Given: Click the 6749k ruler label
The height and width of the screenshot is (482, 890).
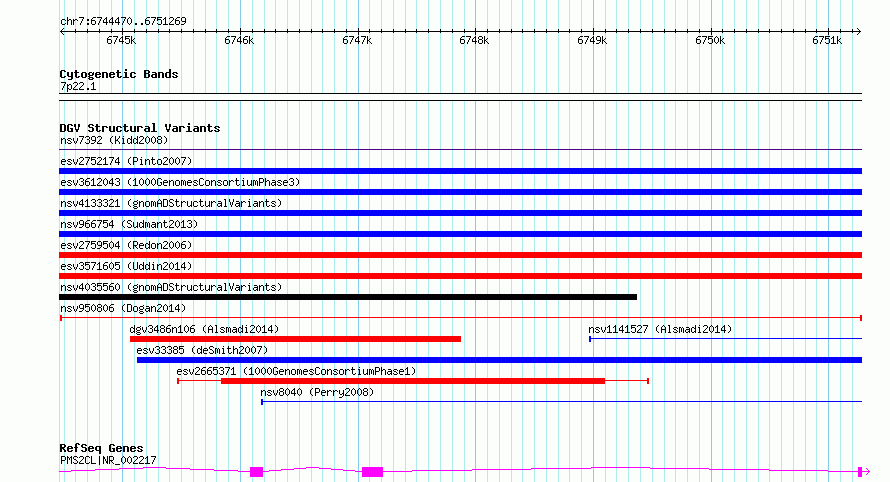Looking at the screenshot, I should tap(592, 40).
